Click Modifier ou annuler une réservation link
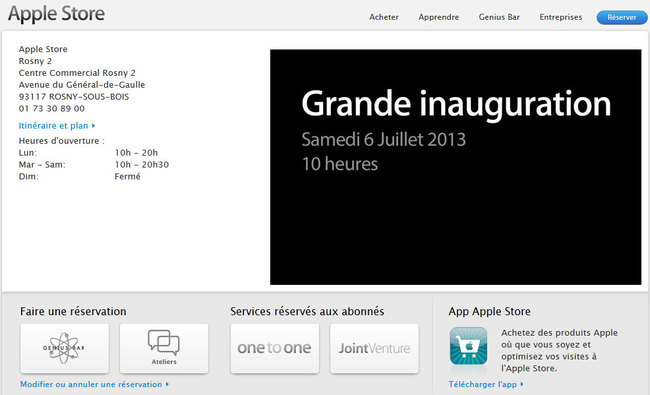 (x=95, y=384)
